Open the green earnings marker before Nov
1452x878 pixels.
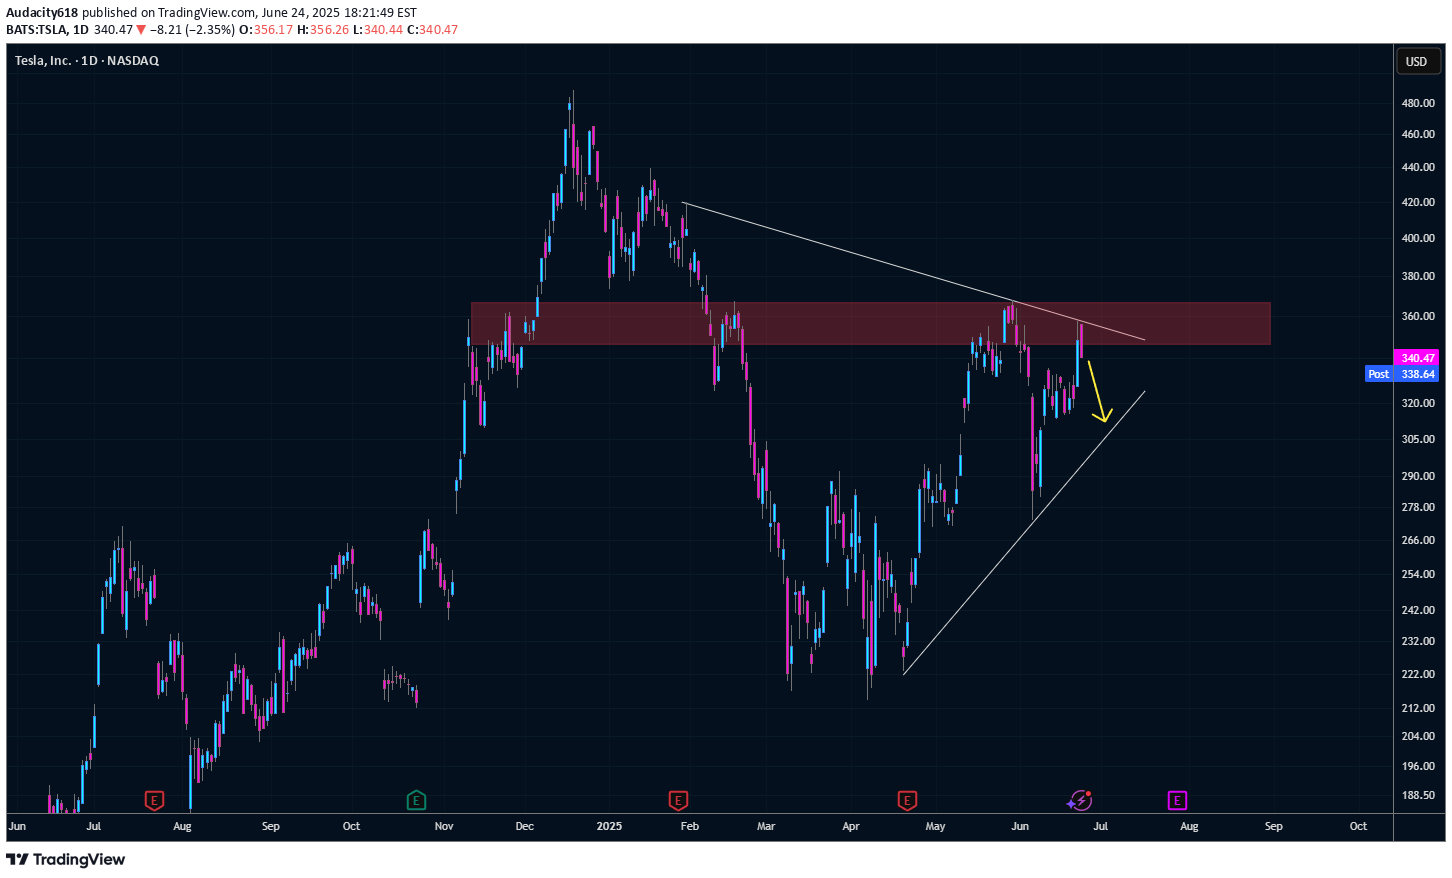(x=417, y=800)
